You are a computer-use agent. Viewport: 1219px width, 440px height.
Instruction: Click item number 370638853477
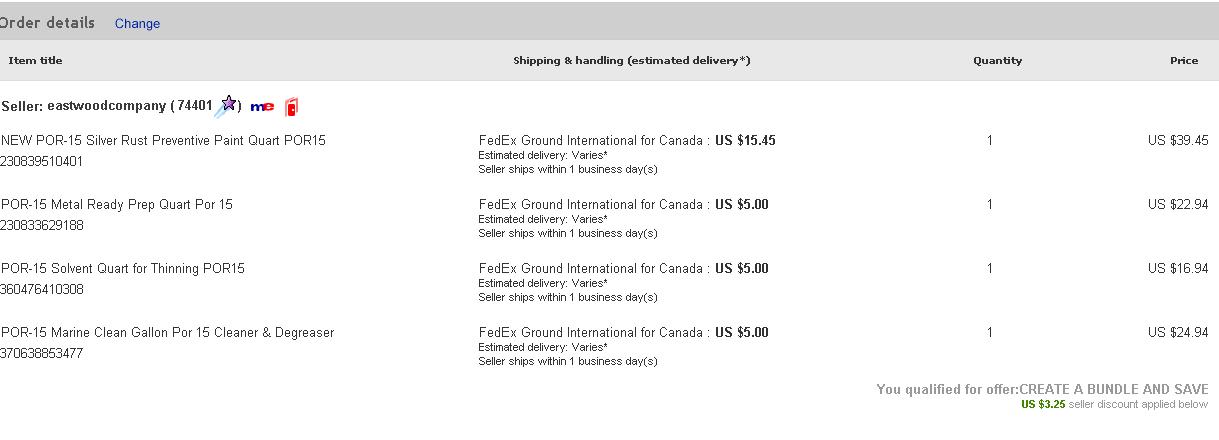pos(42,353)
